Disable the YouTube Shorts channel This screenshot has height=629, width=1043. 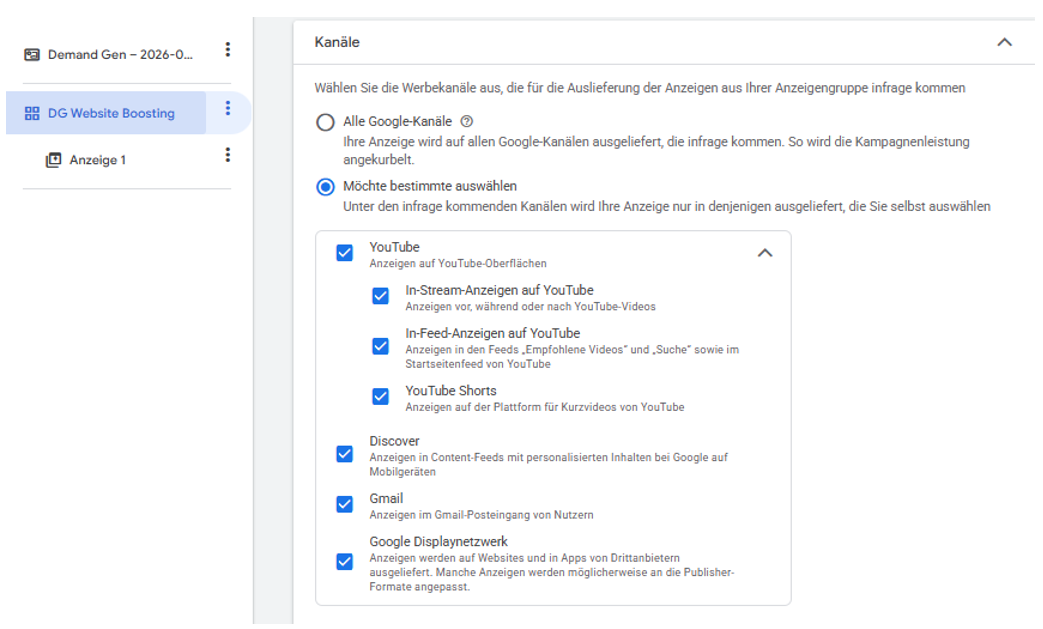pos(380,396)
